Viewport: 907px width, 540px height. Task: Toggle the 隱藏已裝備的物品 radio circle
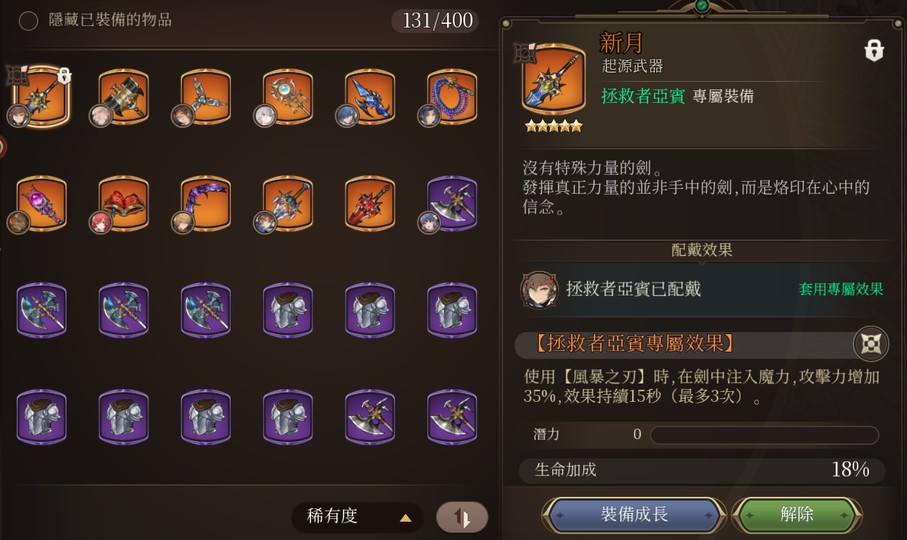(x=28, y=21)
